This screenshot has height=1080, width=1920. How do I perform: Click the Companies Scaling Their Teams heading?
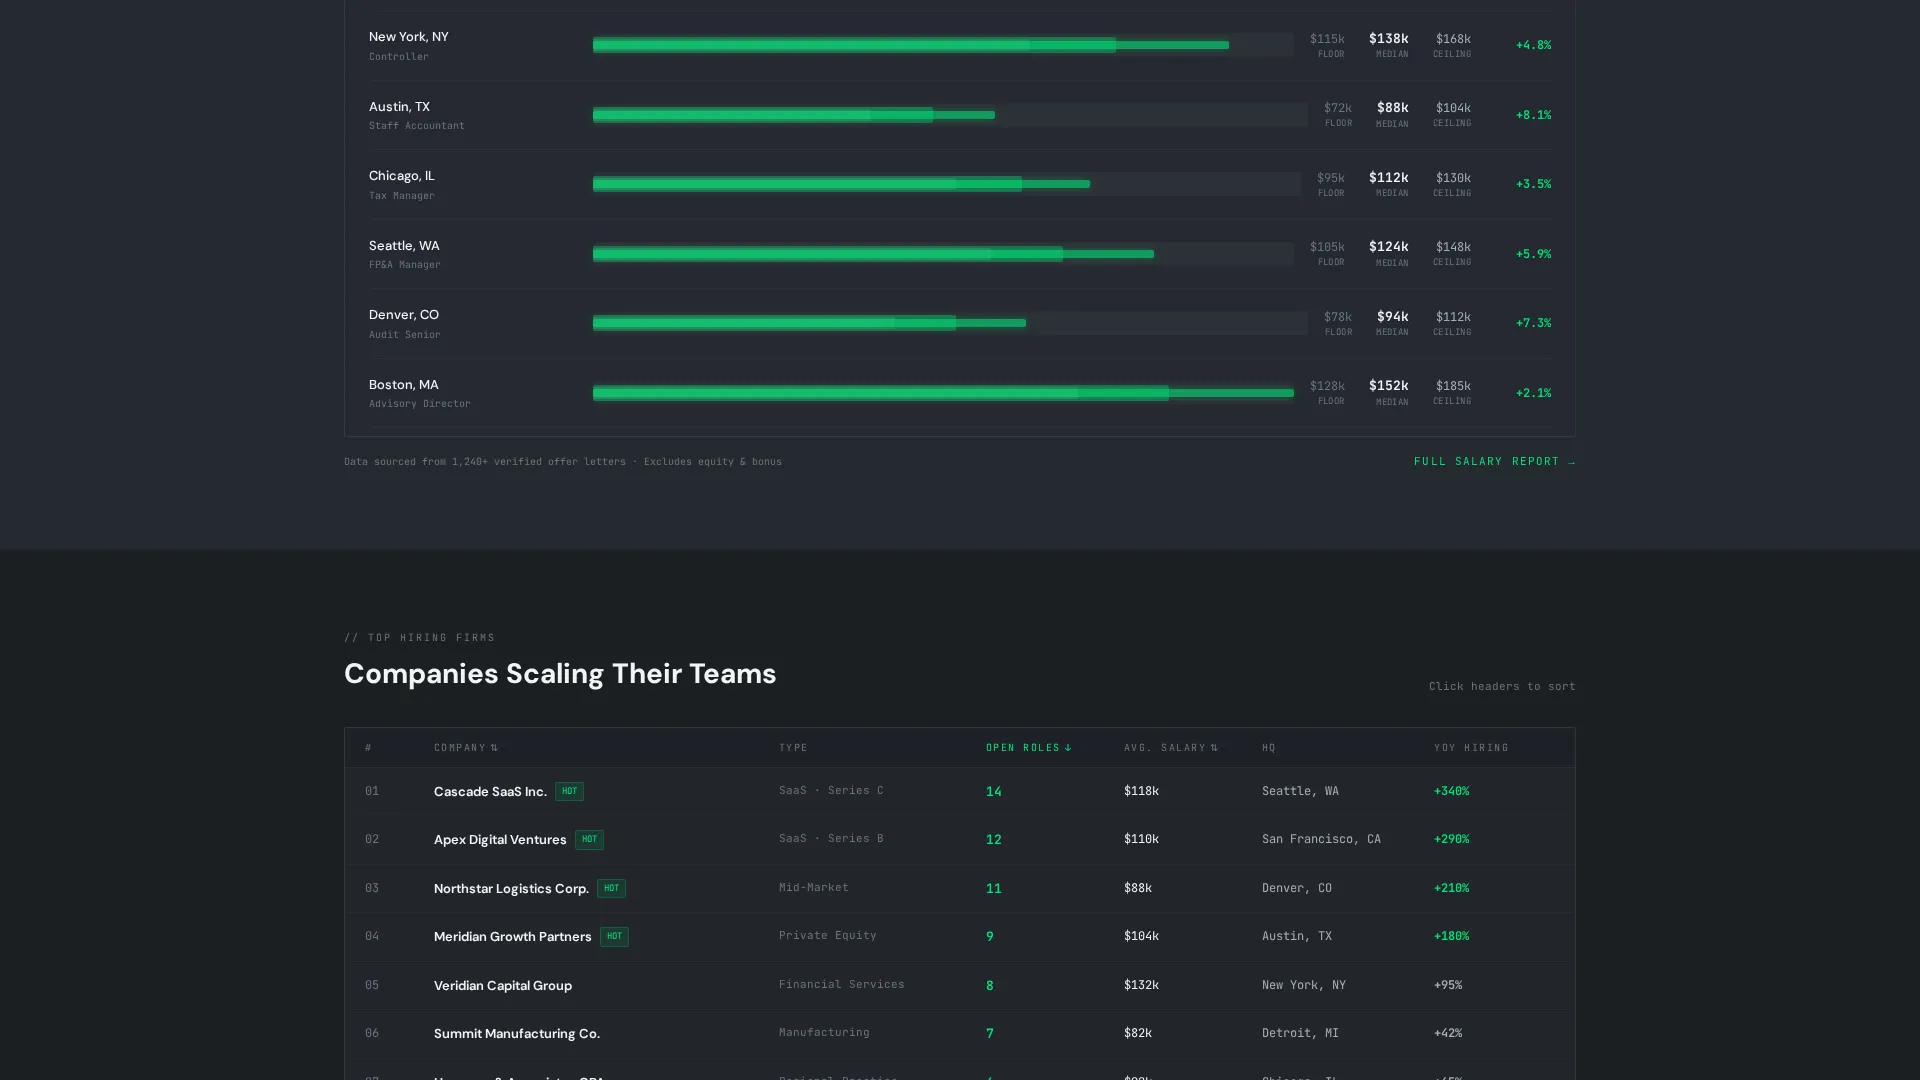(x=560, y=674)
